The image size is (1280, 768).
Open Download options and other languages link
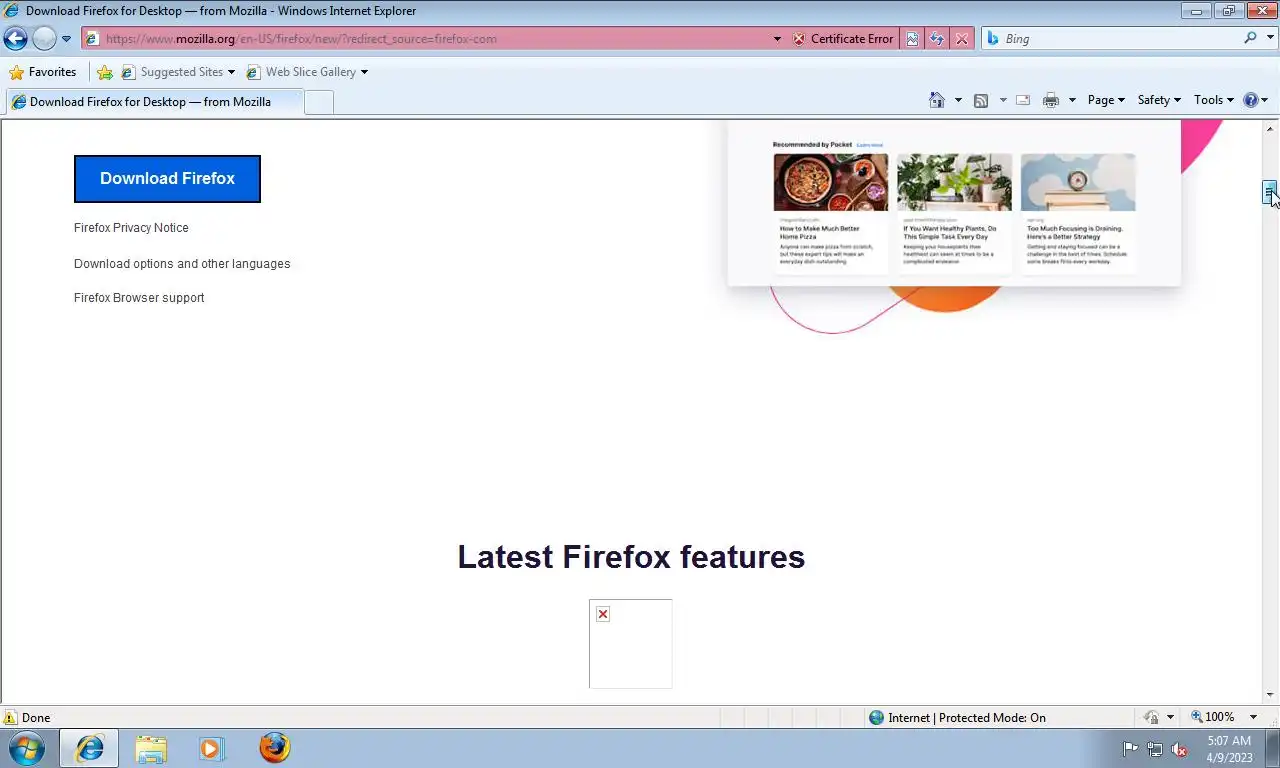tap(182, 264)
